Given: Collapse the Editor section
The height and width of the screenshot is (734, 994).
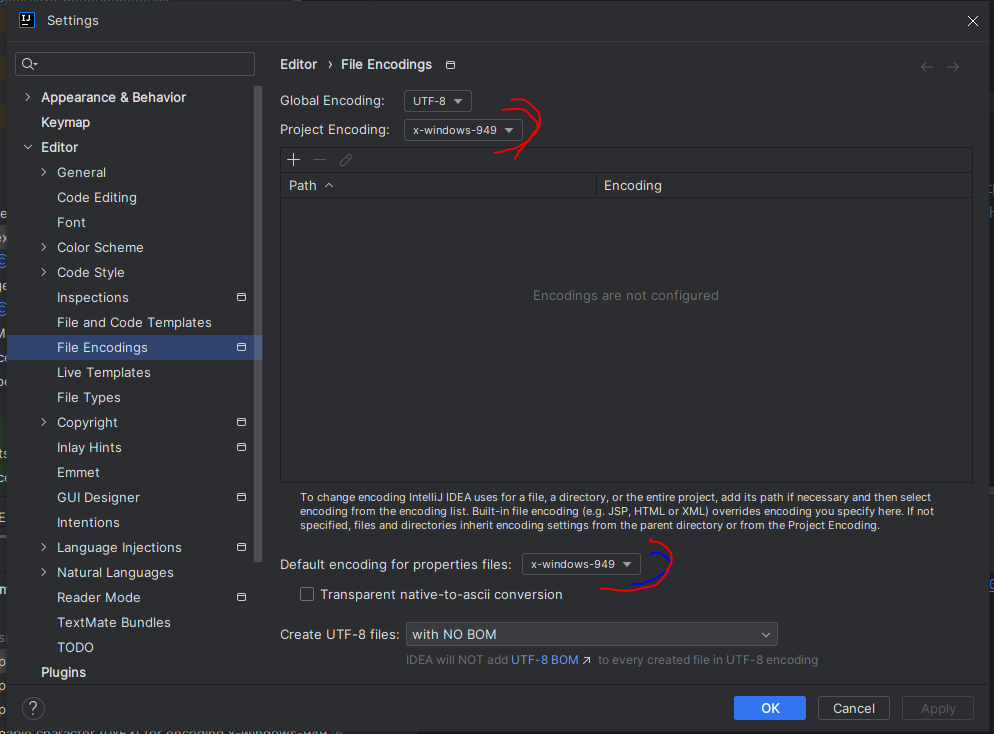Looking at the screenshot, I should [27, 147].
